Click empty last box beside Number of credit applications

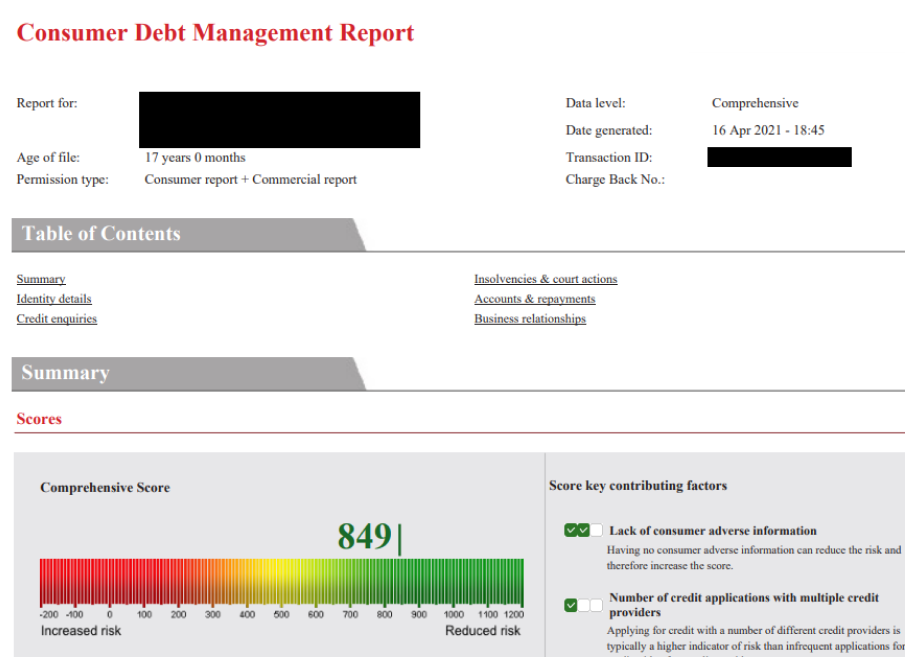pyautogui.click(x=597, y=605)
